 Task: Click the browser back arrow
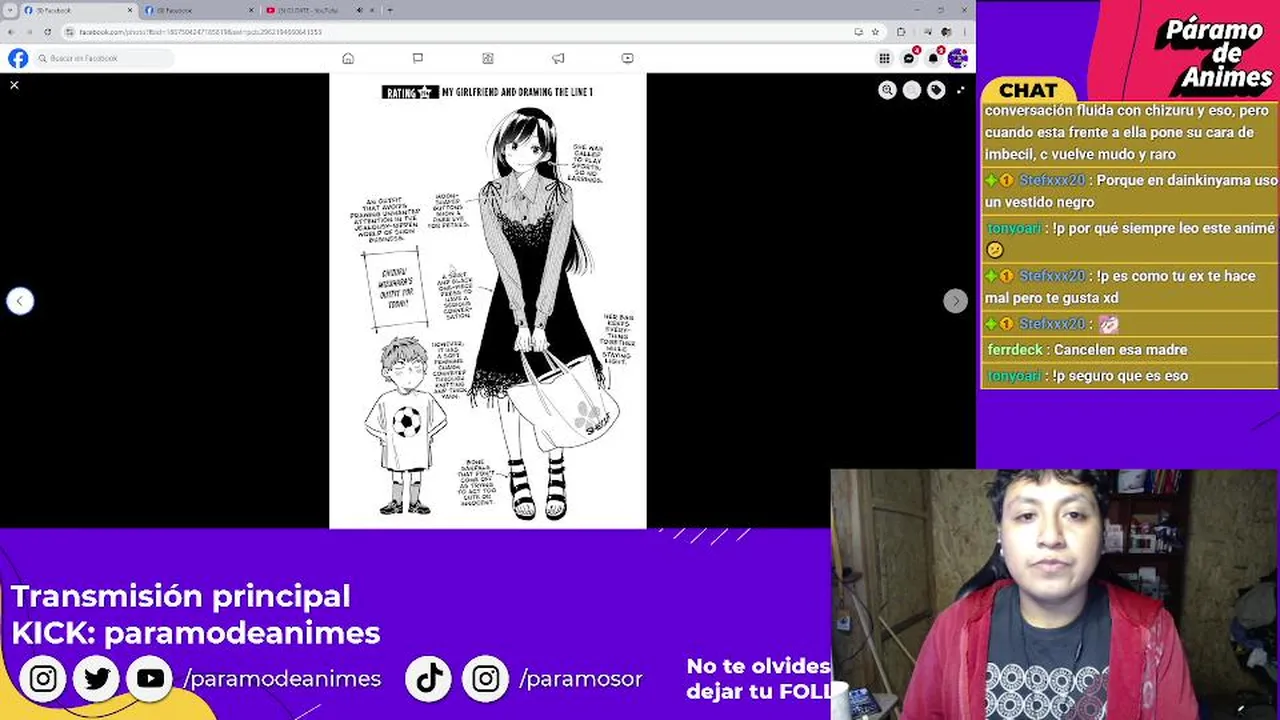pos(10,32)
